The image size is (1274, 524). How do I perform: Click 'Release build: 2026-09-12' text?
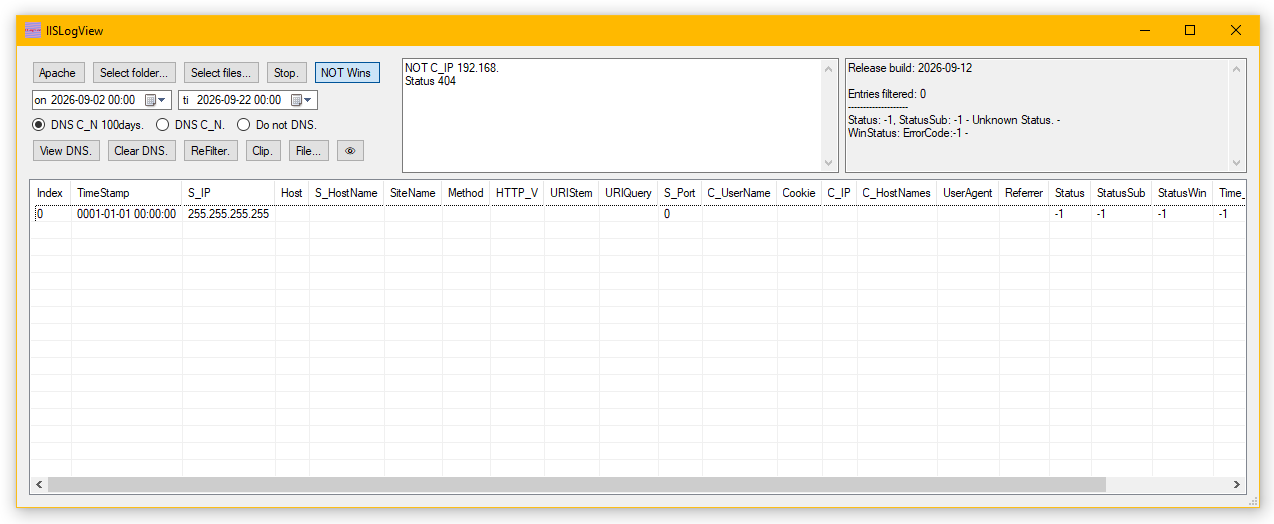tap(910, 68)
